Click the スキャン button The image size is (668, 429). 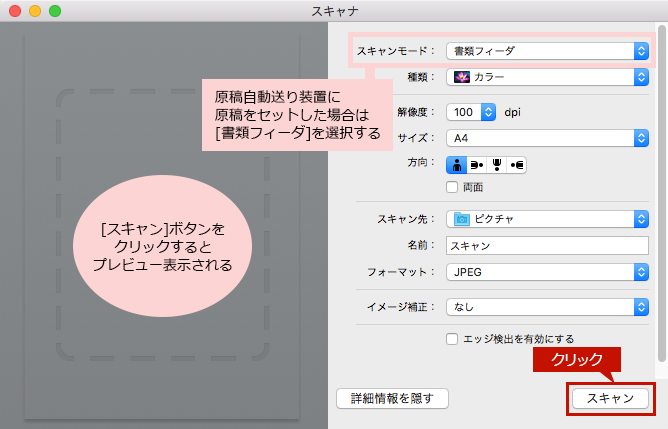click(x=610, y=398)
